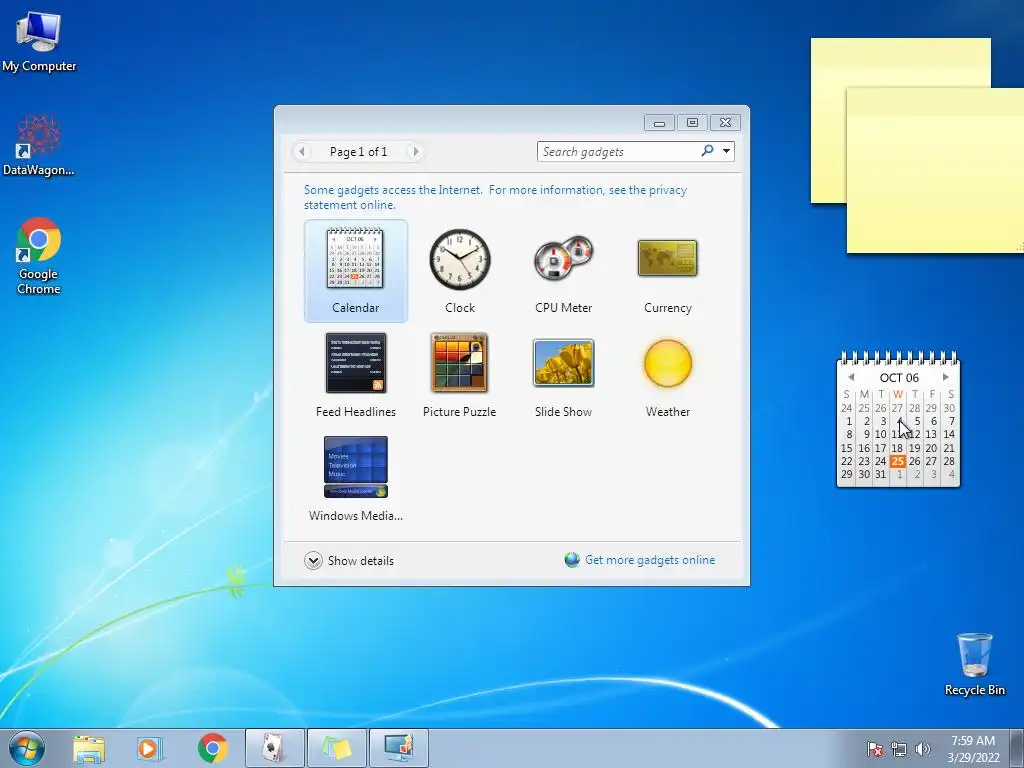
Task: Minimize the gadget gallery window
Action: click(660, 123)
